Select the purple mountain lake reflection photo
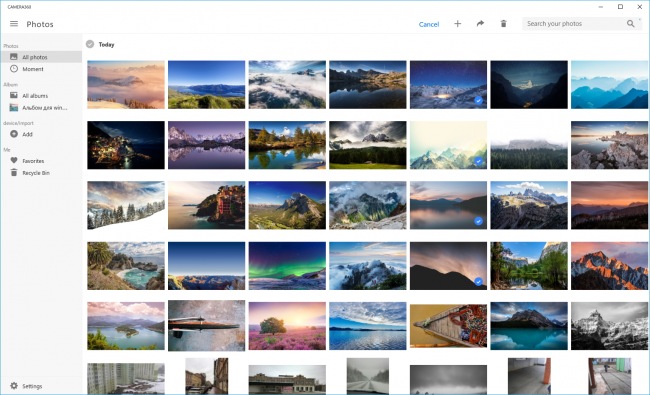Screen dimensions: 650x395 click(206, 145)
